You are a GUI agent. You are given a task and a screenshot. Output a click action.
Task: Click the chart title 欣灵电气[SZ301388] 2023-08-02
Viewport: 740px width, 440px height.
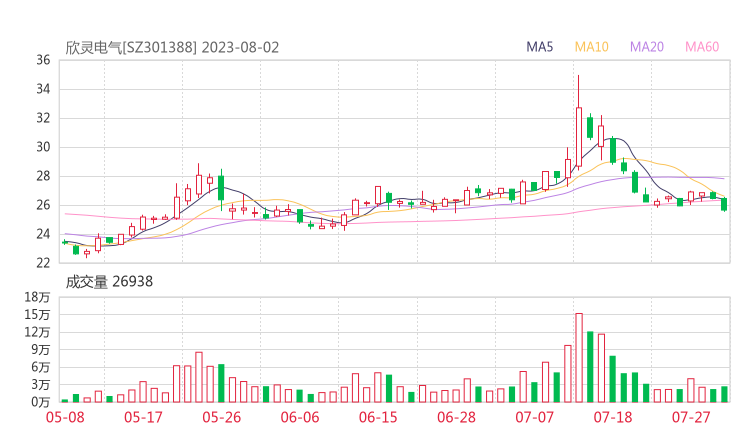[172, 47]
